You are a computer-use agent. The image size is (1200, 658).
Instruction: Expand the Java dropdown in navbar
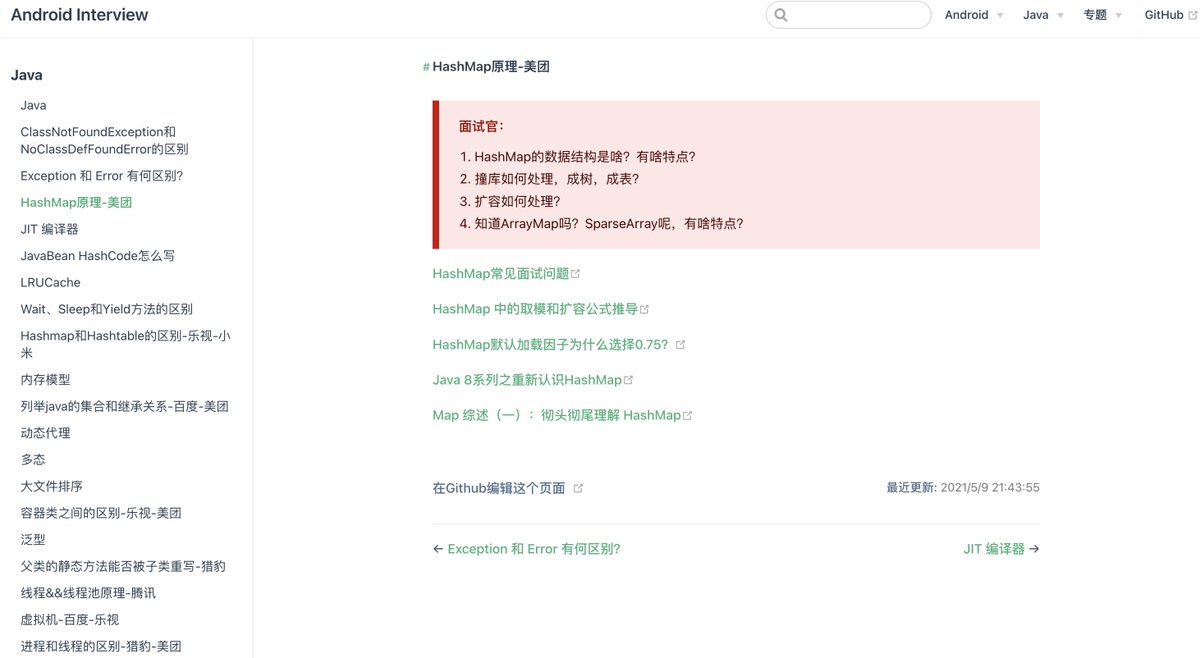point(1043,15)
